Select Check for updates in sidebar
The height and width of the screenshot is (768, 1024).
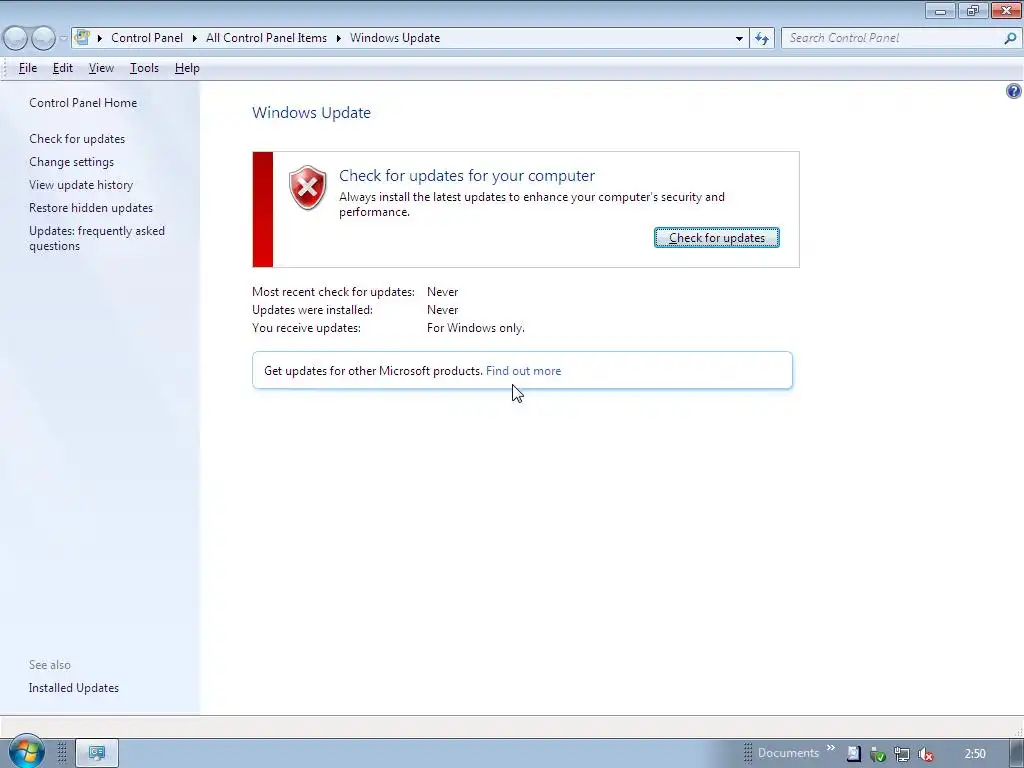click(77, 139)
